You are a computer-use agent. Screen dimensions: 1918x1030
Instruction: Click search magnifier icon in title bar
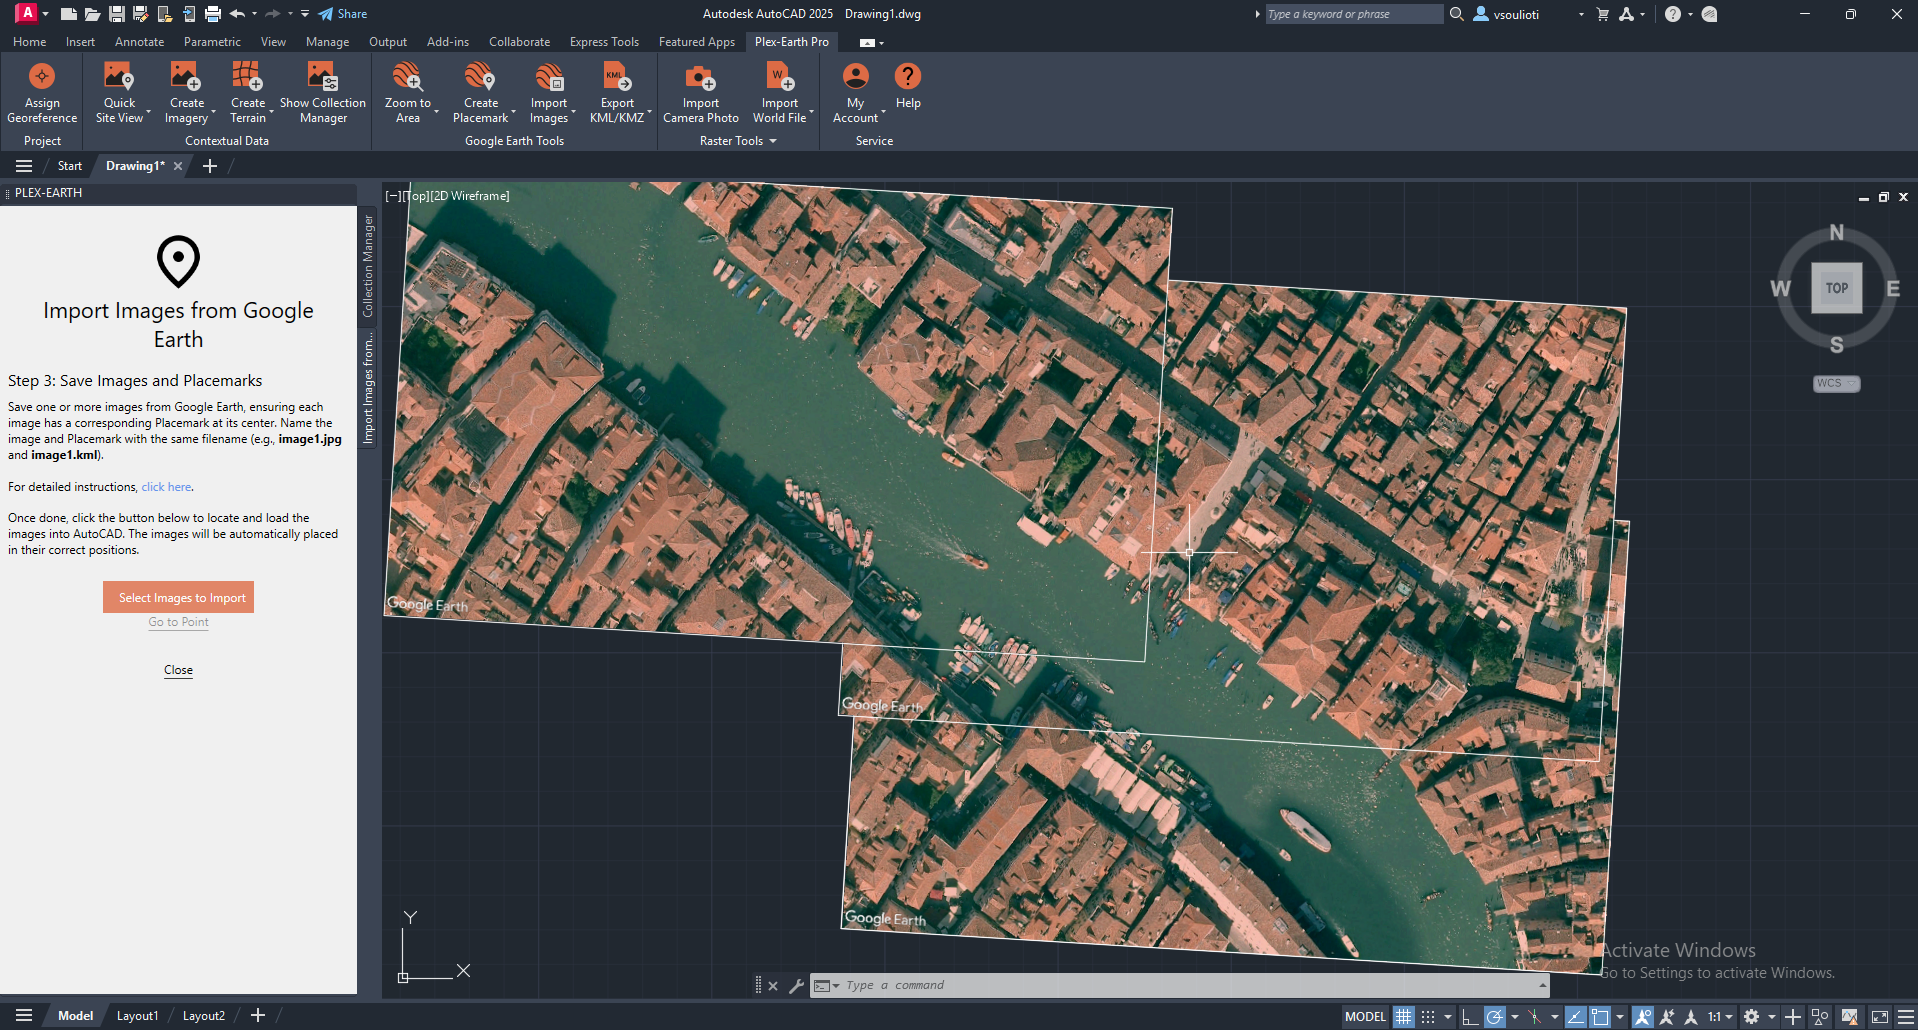[1456, 14]
